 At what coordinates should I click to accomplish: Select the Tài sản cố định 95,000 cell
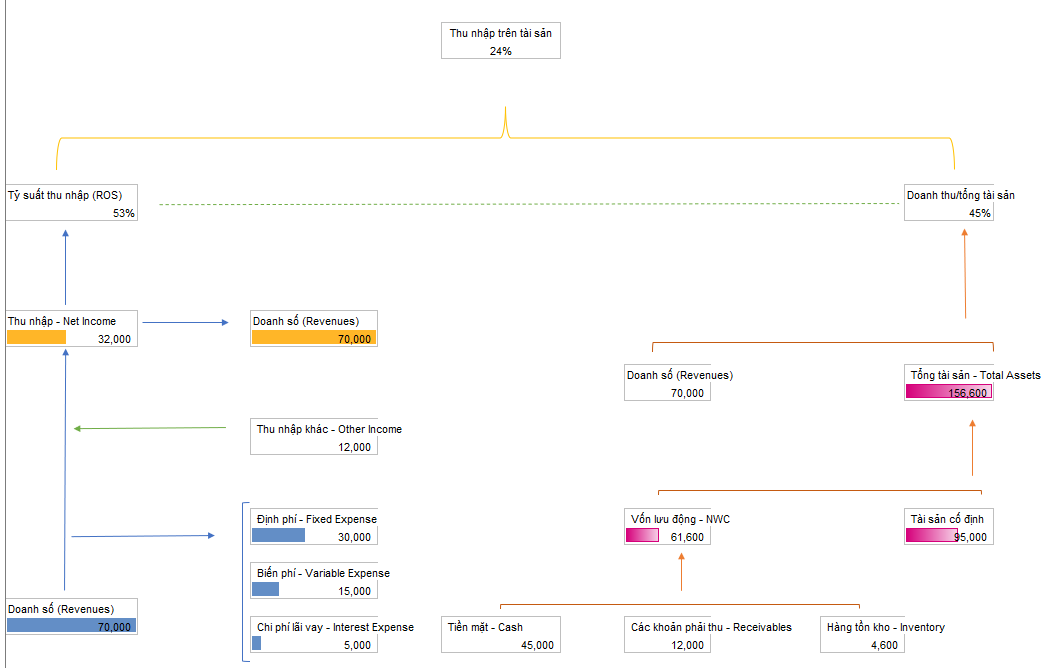click(x=948, y=536)
